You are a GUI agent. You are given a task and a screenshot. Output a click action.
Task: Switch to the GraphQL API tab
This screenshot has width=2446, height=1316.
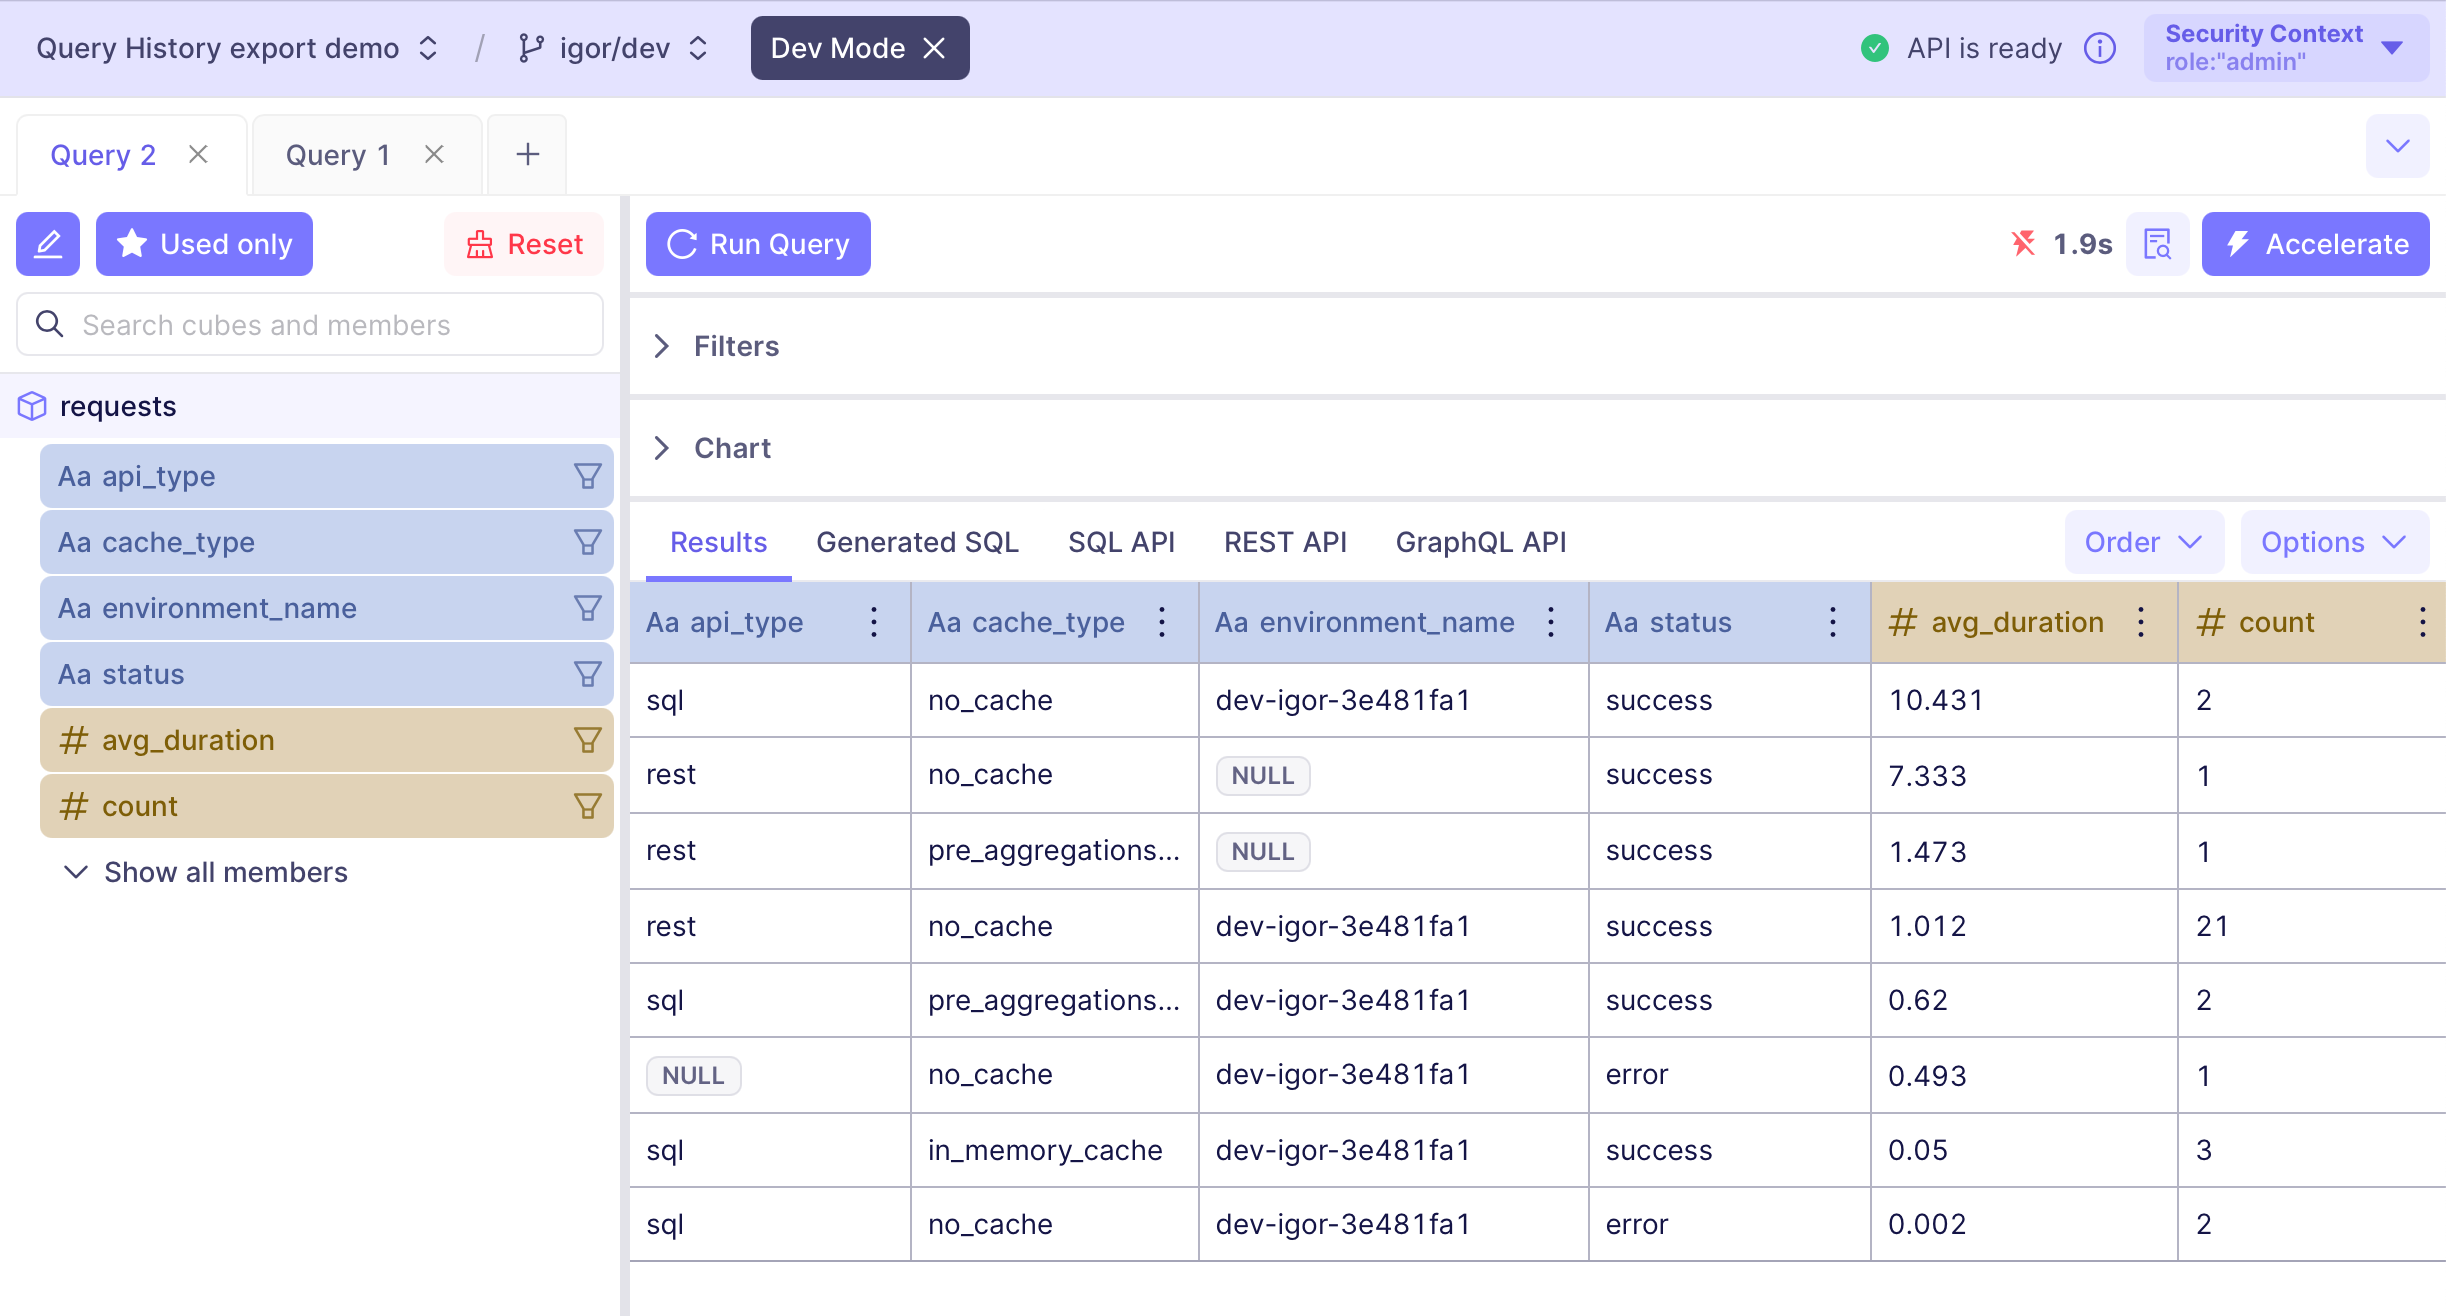[1481, 542]
